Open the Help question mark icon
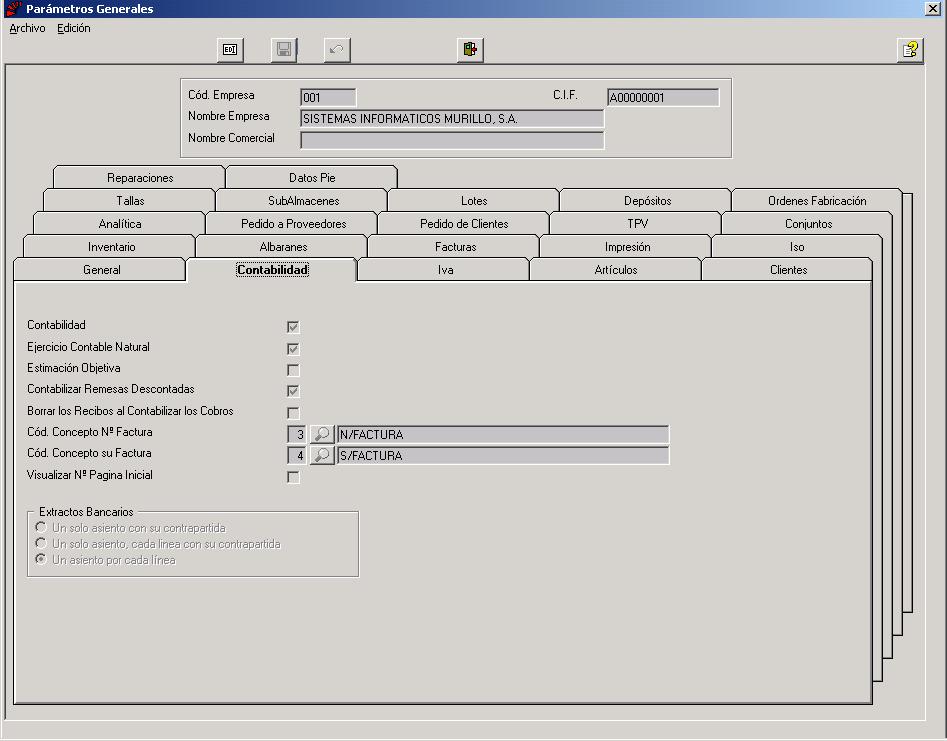The width and height of the screenshot is (947, 741). point(910,50)
